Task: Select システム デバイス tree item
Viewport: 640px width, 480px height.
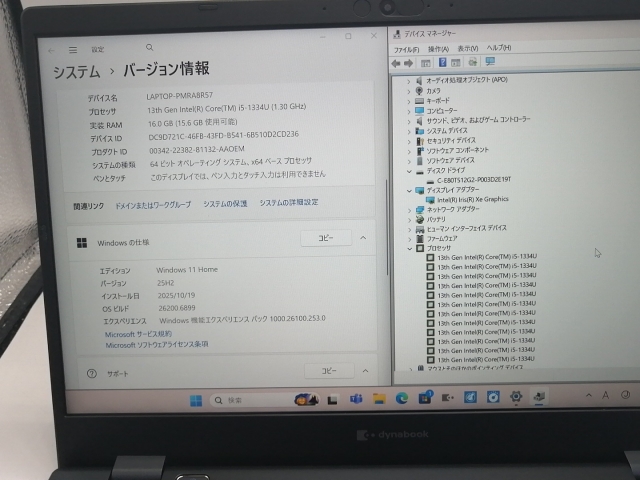Action: [447, 131]
